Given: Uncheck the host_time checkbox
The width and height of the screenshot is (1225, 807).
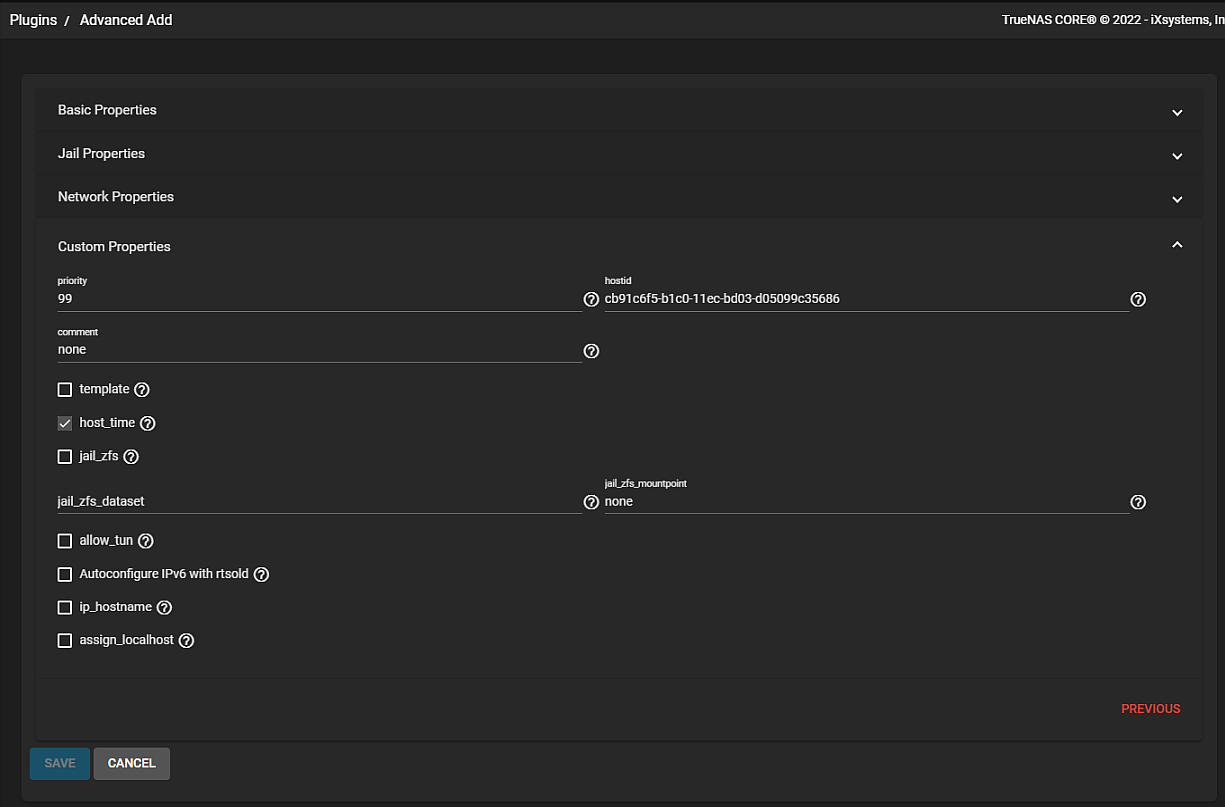Looking at the screenshot, I should 65,423.
